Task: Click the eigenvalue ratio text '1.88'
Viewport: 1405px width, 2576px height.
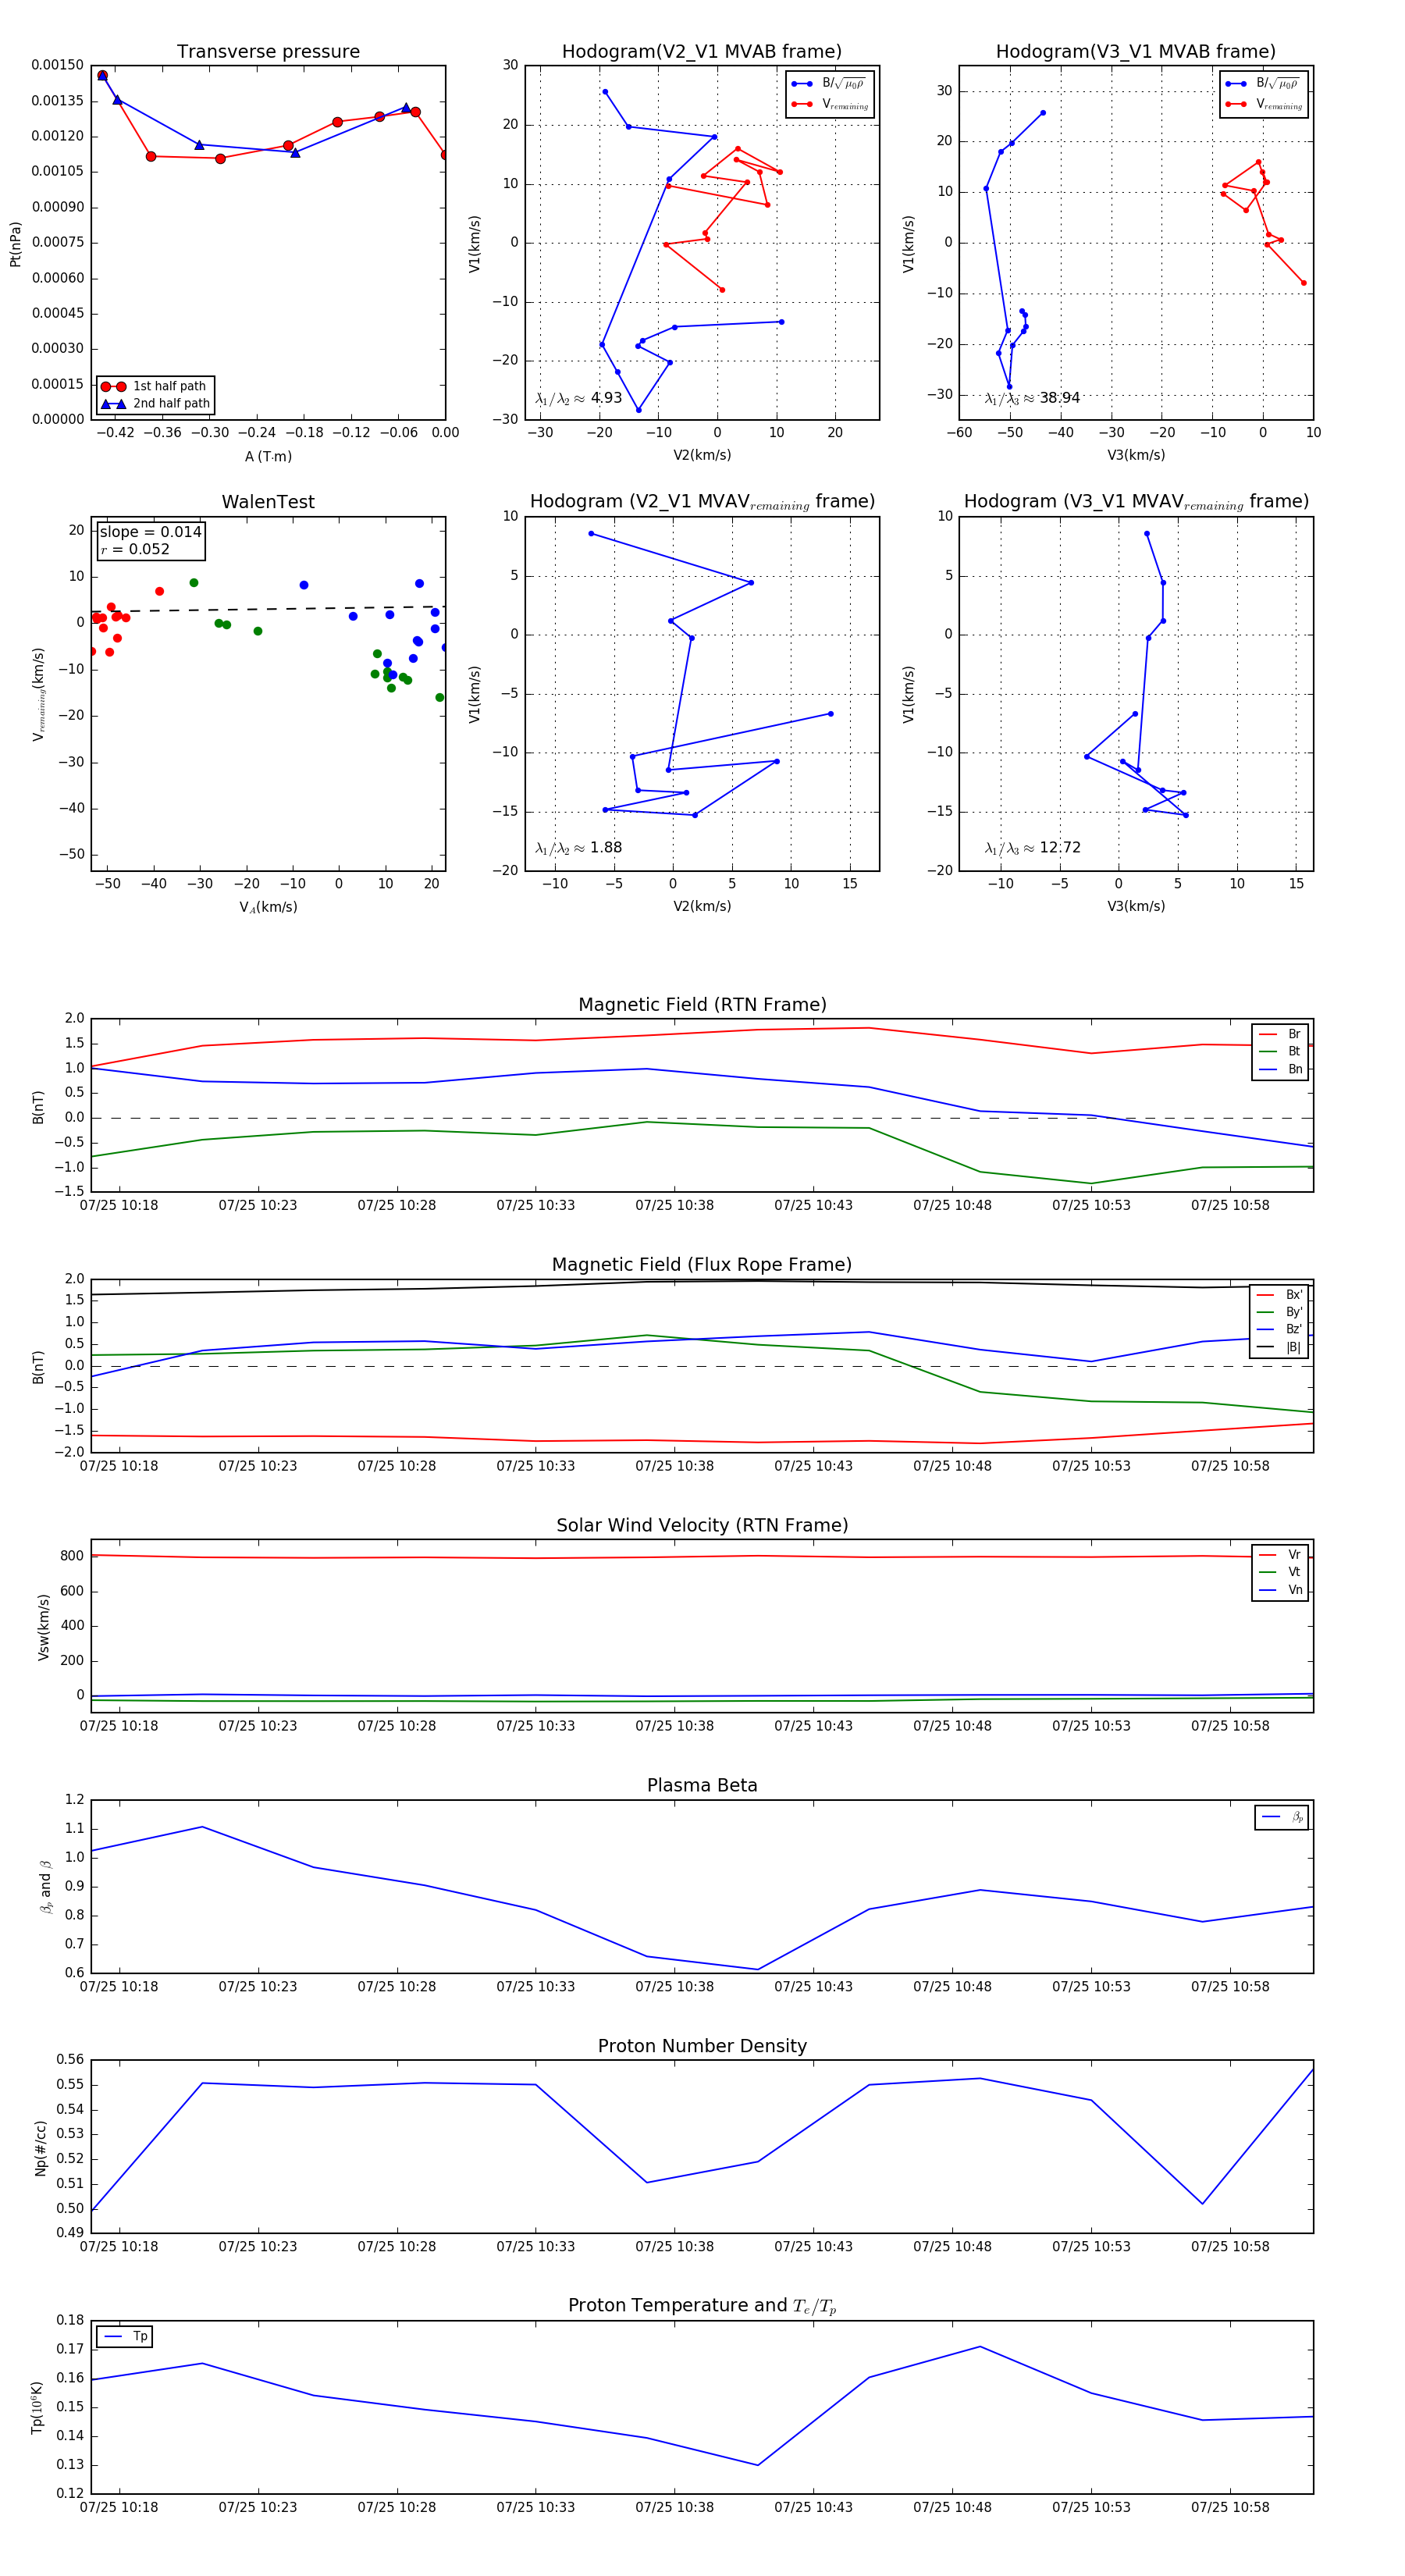Action: coord(606,848)
